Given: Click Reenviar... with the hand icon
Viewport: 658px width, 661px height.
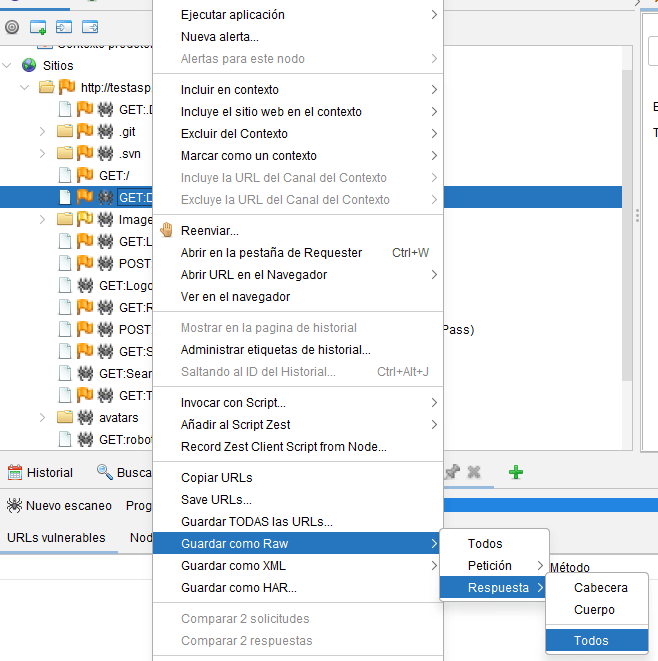Looking at the screenshot, I should click(209, 231).
